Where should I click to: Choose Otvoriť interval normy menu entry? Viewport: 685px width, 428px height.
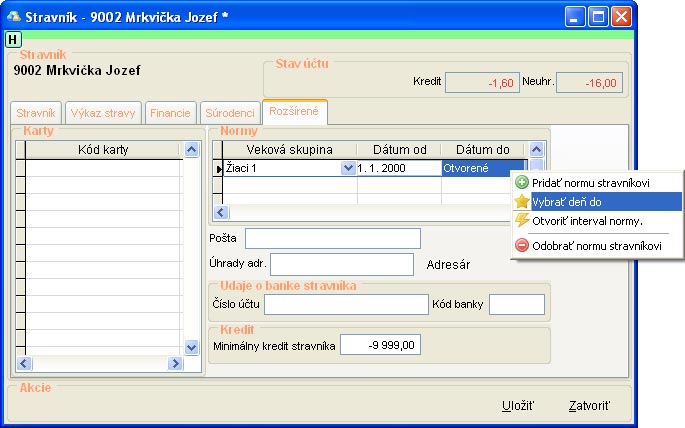click(596, 221)
